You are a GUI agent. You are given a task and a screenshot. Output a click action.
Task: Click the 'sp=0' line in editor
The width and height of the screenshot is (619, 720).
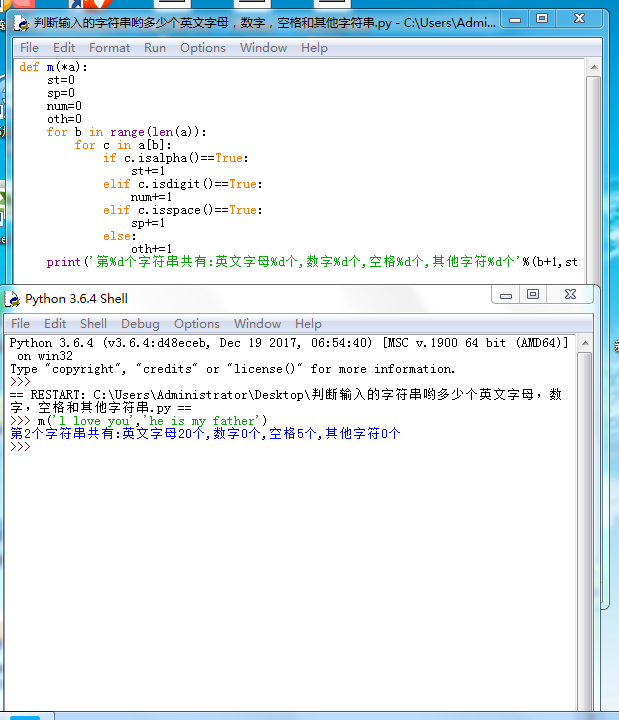tap(61, 93)
